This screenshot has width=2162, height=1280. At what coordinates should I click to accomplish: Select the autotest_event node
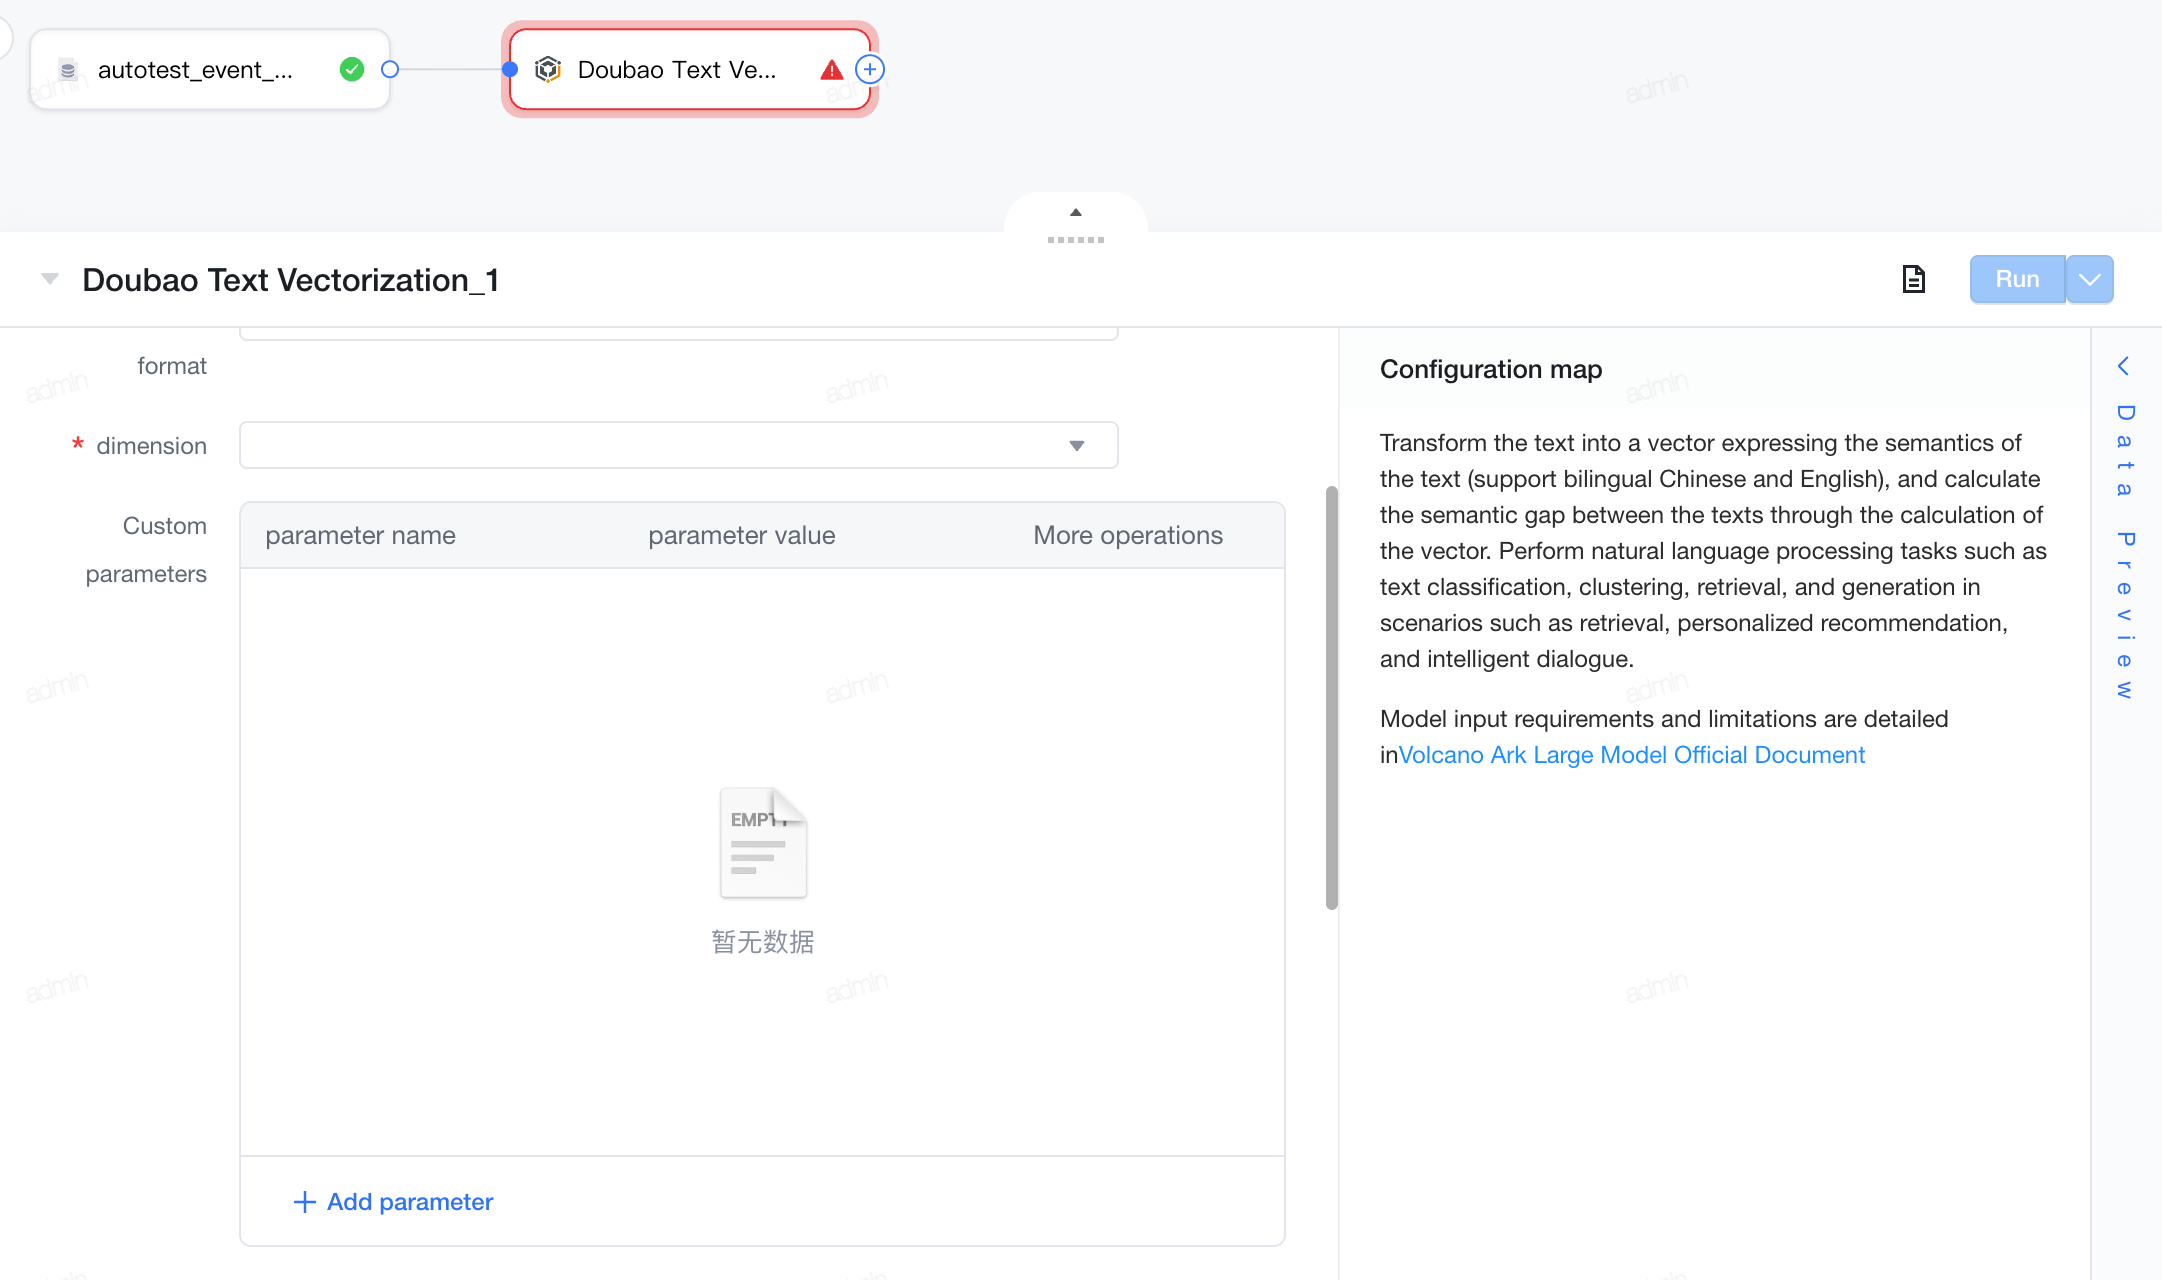pyautogui.click(x=209, y=69)
